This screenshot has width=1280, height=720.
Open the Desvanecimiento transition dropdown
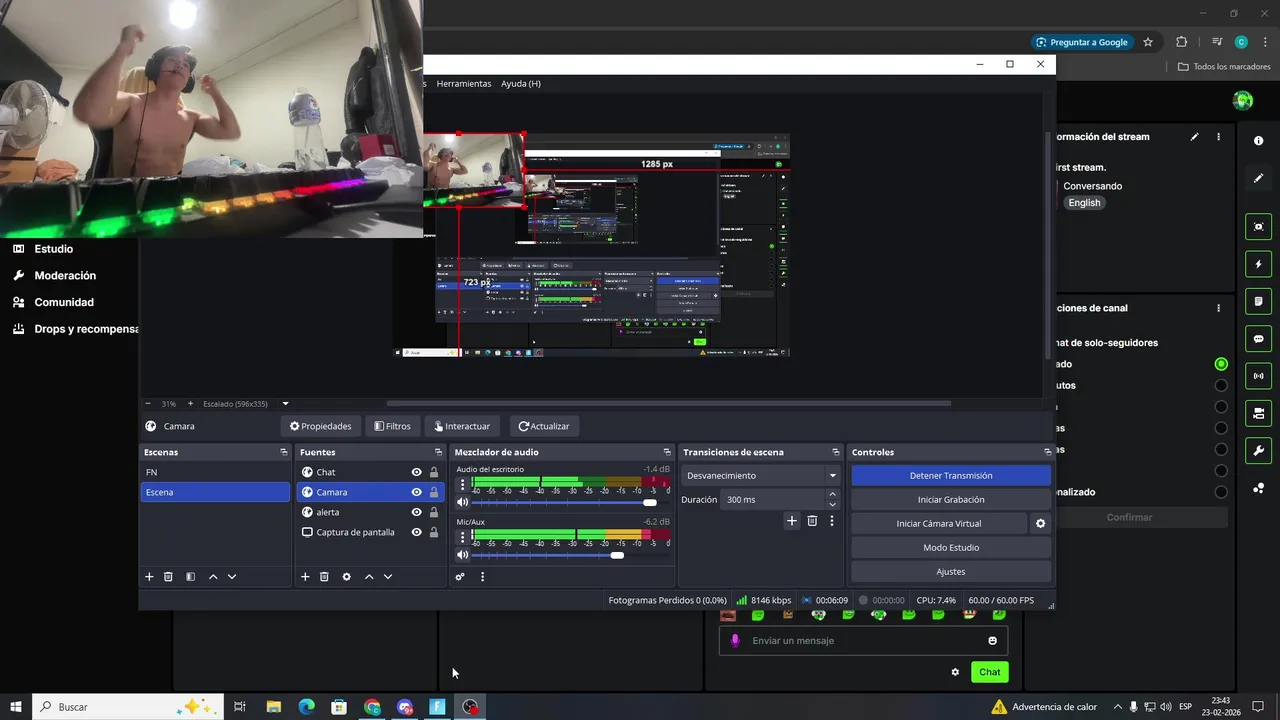[761, 476]
